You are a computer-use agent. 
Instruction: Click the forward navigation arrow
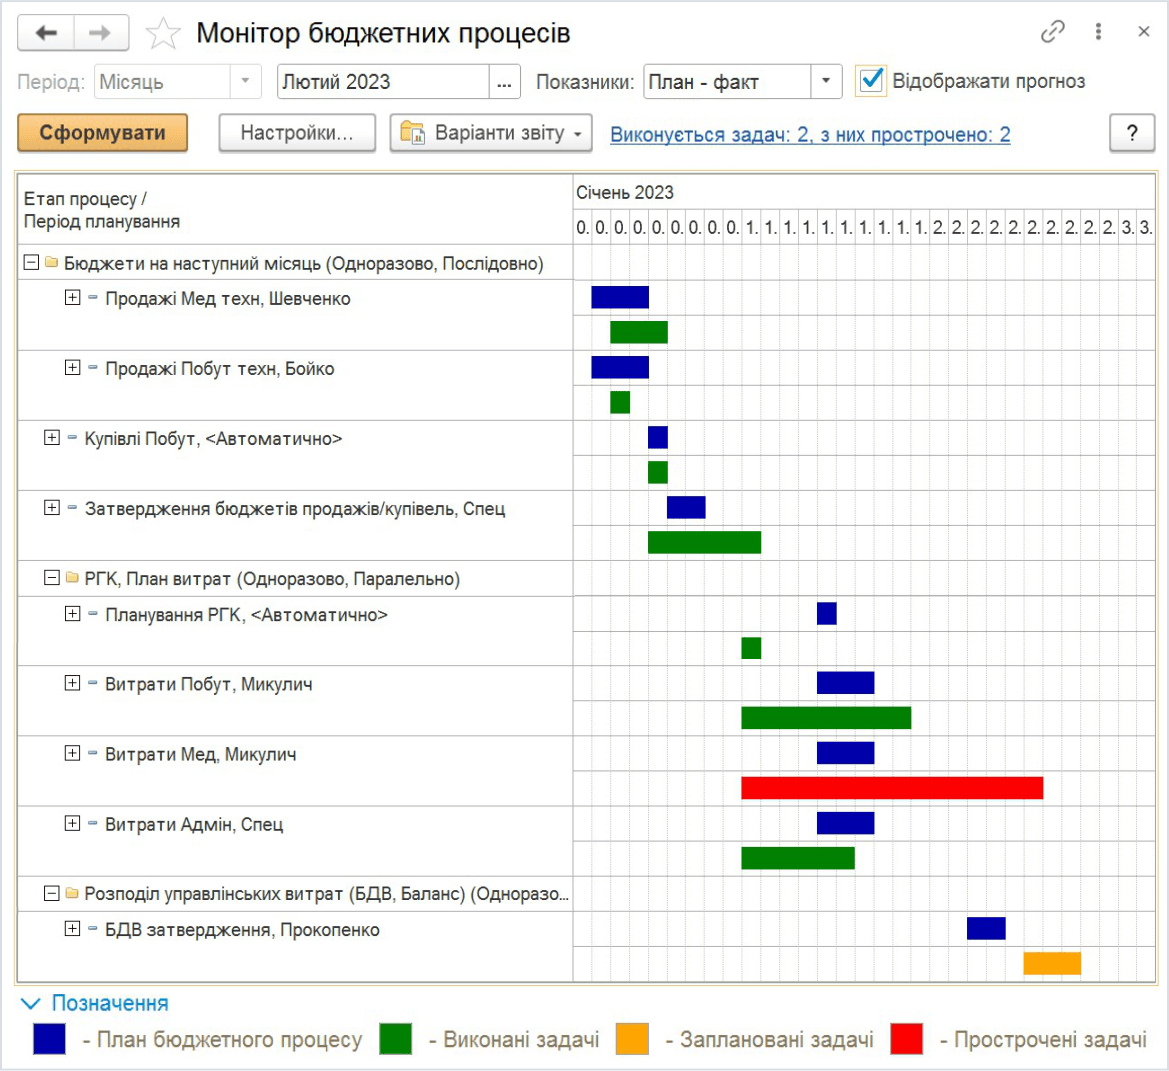(x=100, y=33)
